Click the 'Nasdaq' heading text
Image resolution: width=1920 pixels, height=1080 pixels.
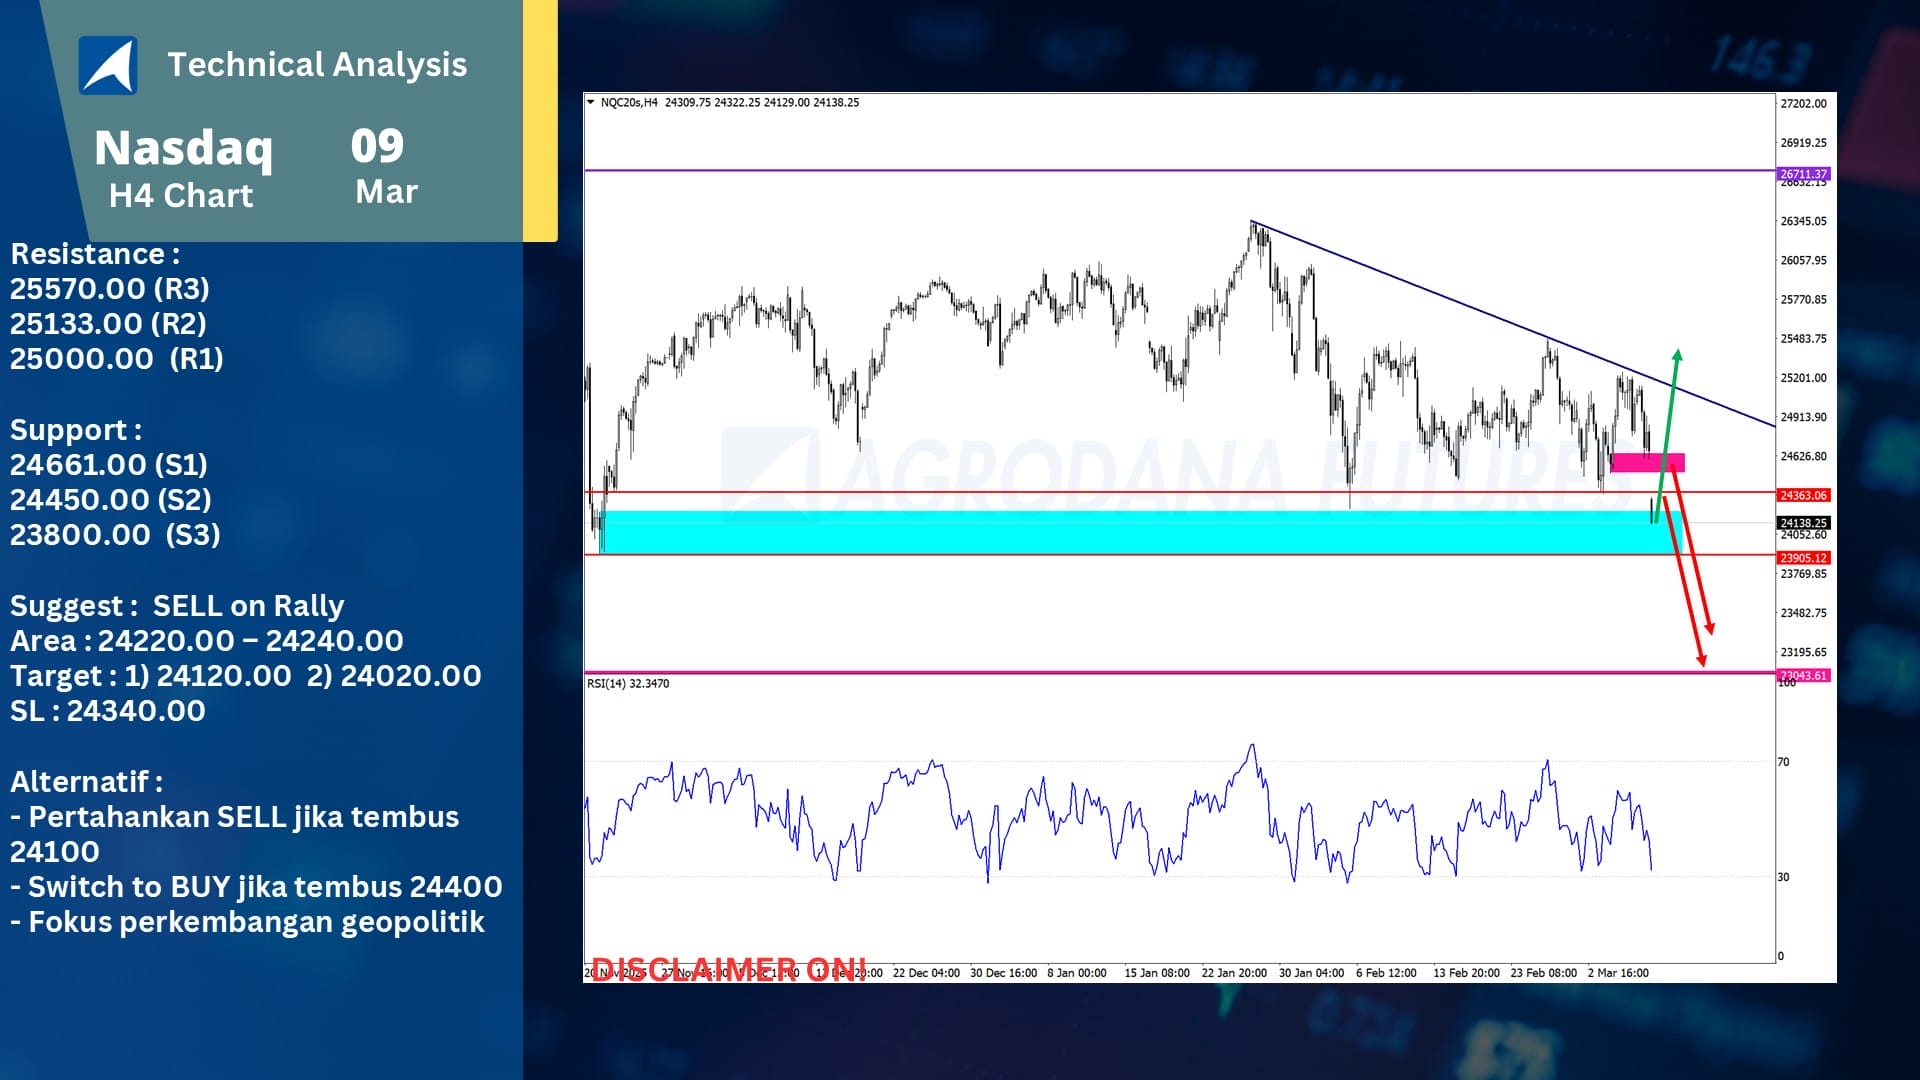(183, 148)
